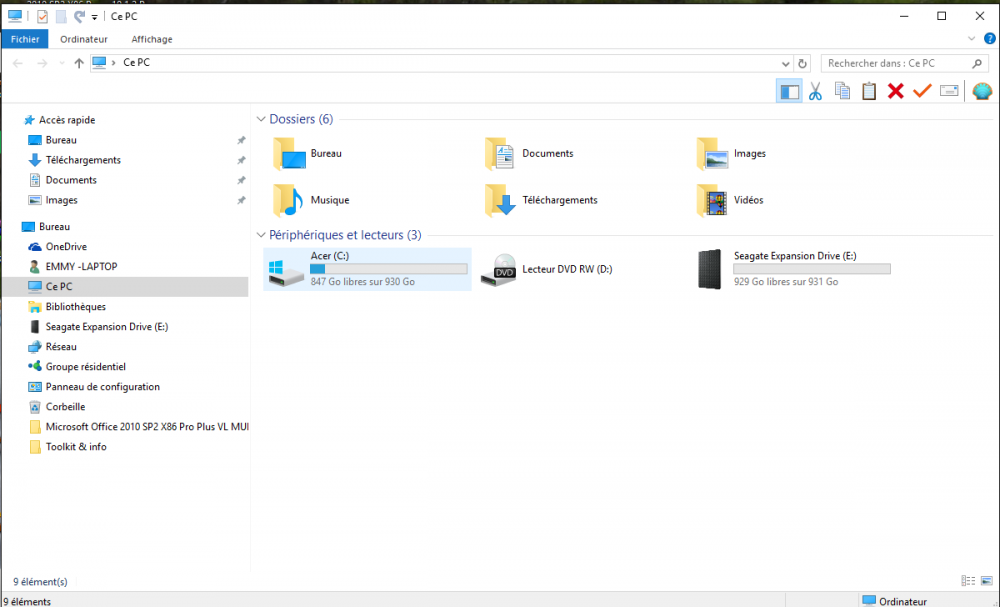Viewport: 1000px width, 607px height.
Task: Open Seagate Expansion Drive (E:) in navigation pane
Action: point(107,326)
